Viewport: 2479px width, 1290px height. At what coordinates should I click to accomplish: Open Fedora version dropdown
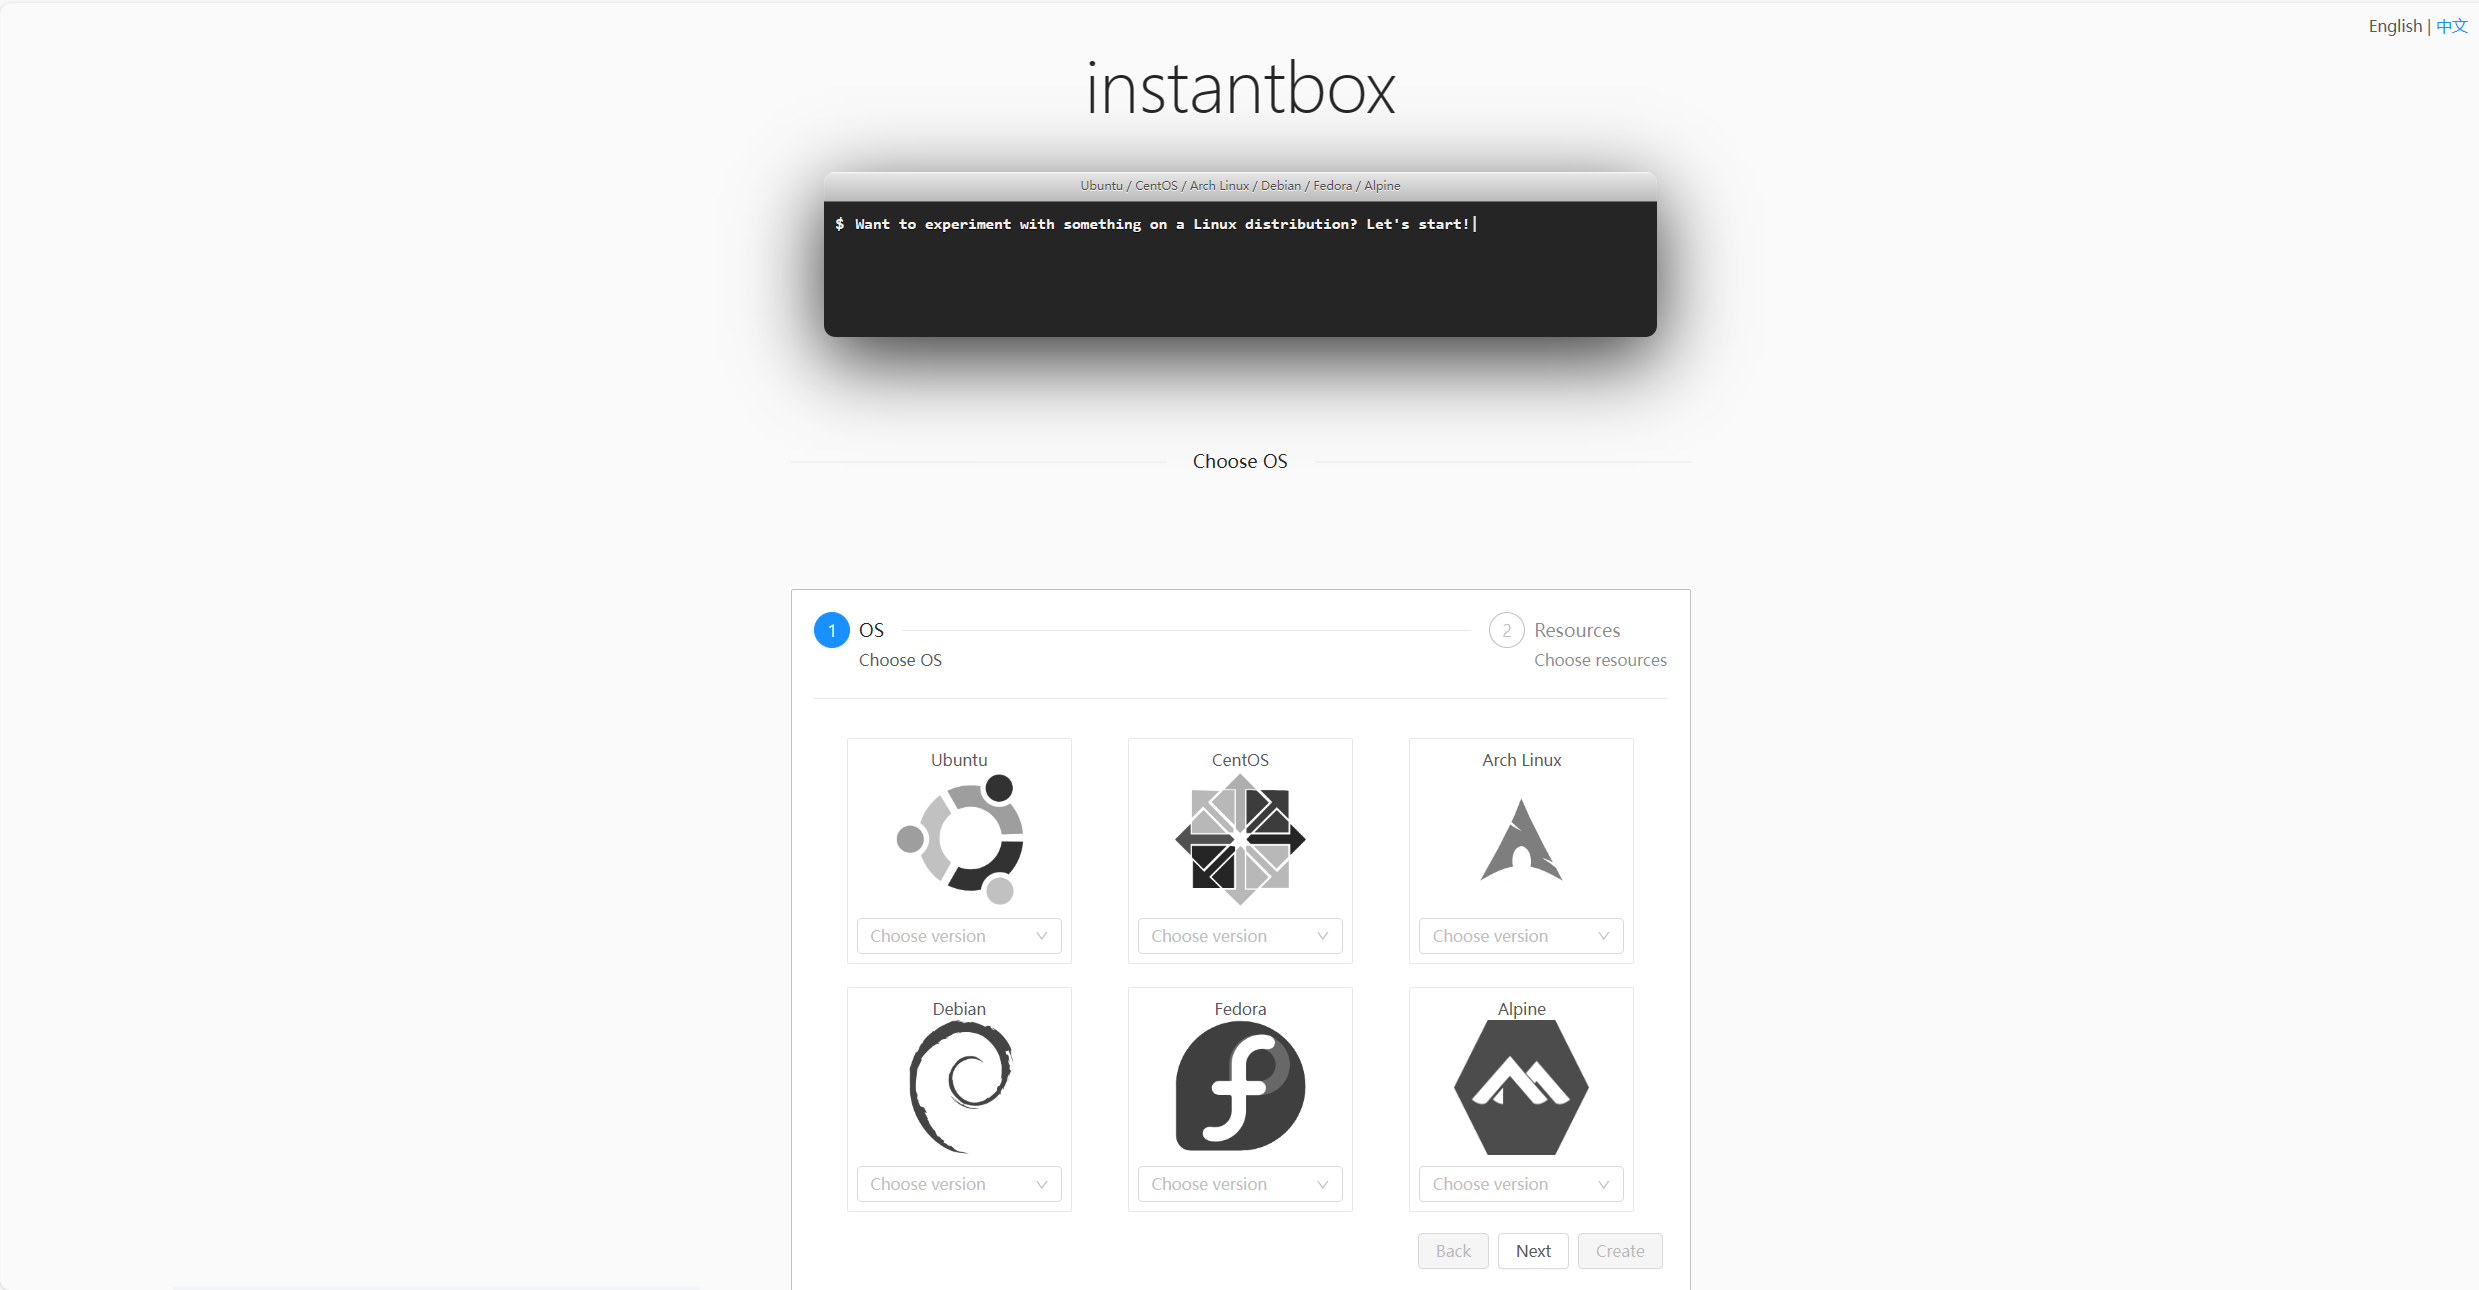1239,1184
